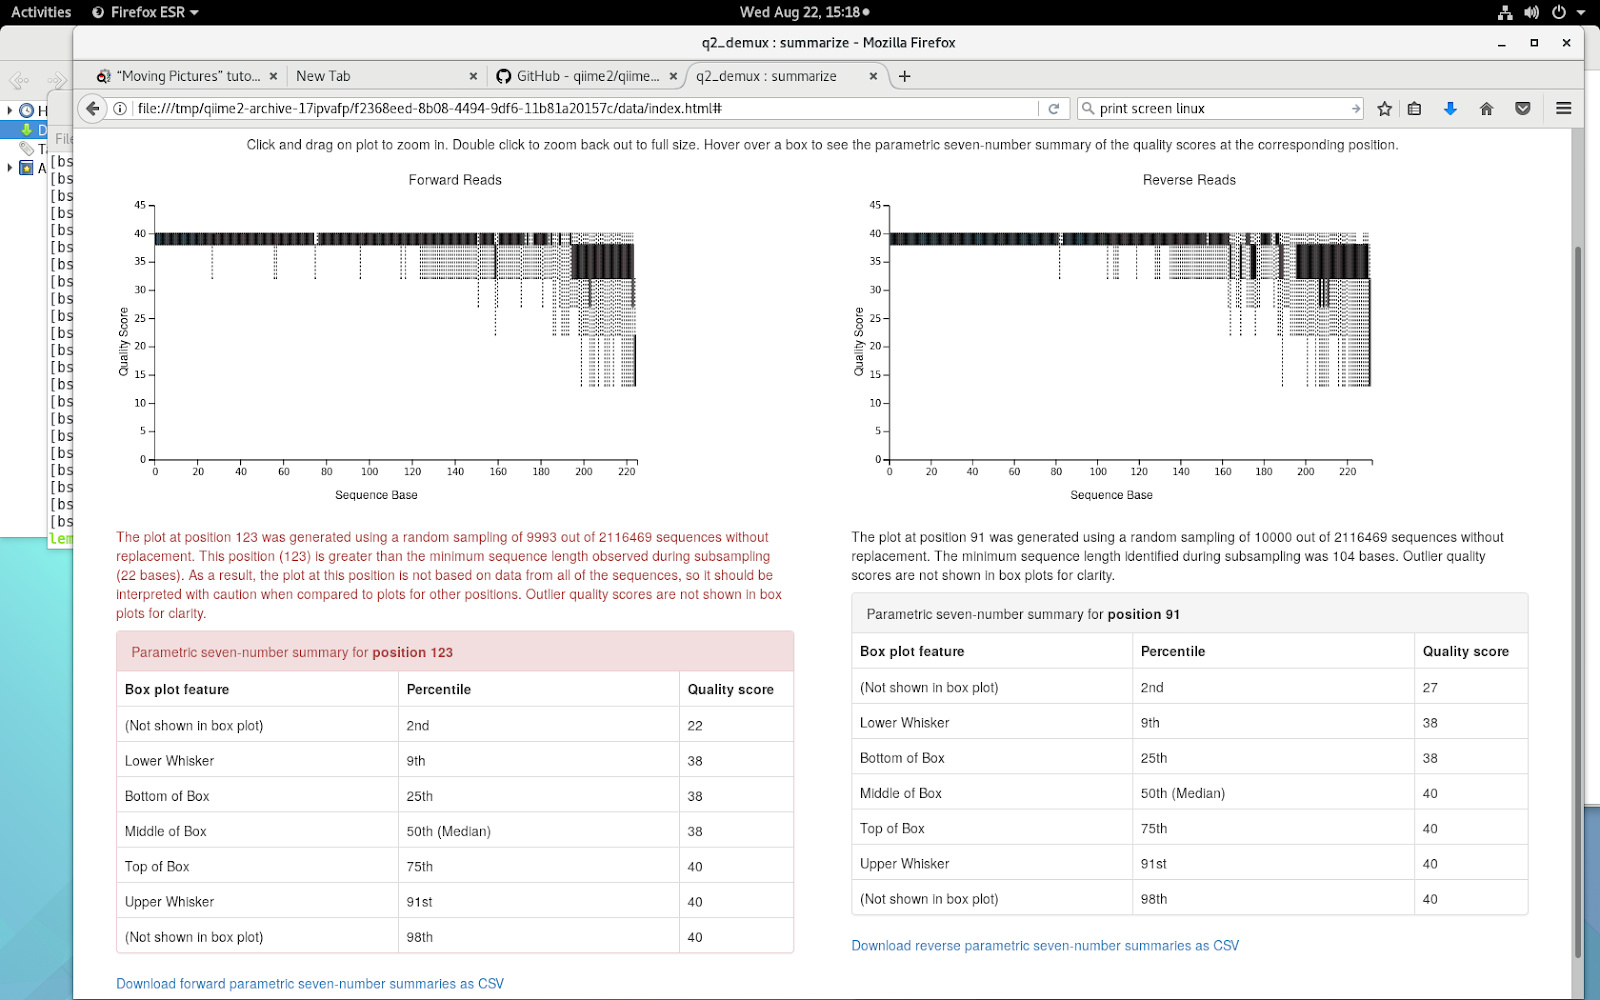Click the site information icon in URL bar
The height and width of the screenshot is (1000, 1600).
pyautogui.click(x=120, y=108)
